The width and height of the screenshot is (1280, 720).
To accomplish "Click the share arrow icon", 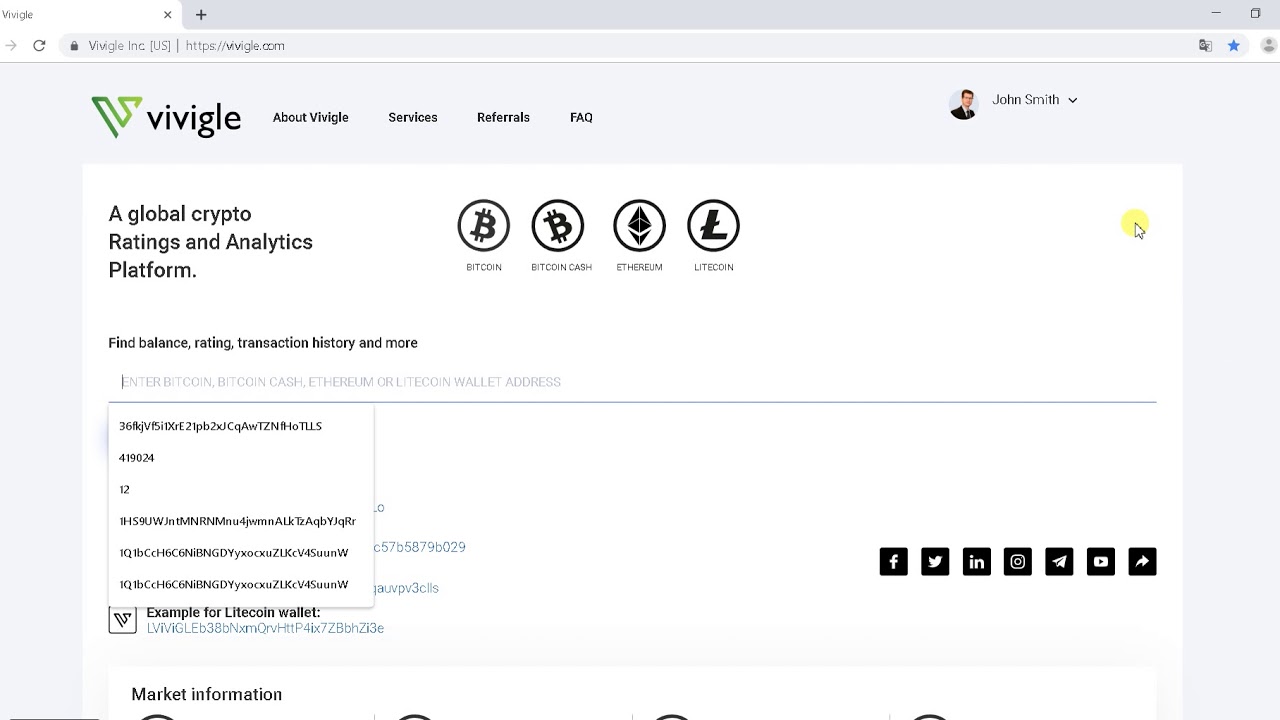I will 1142,562.
